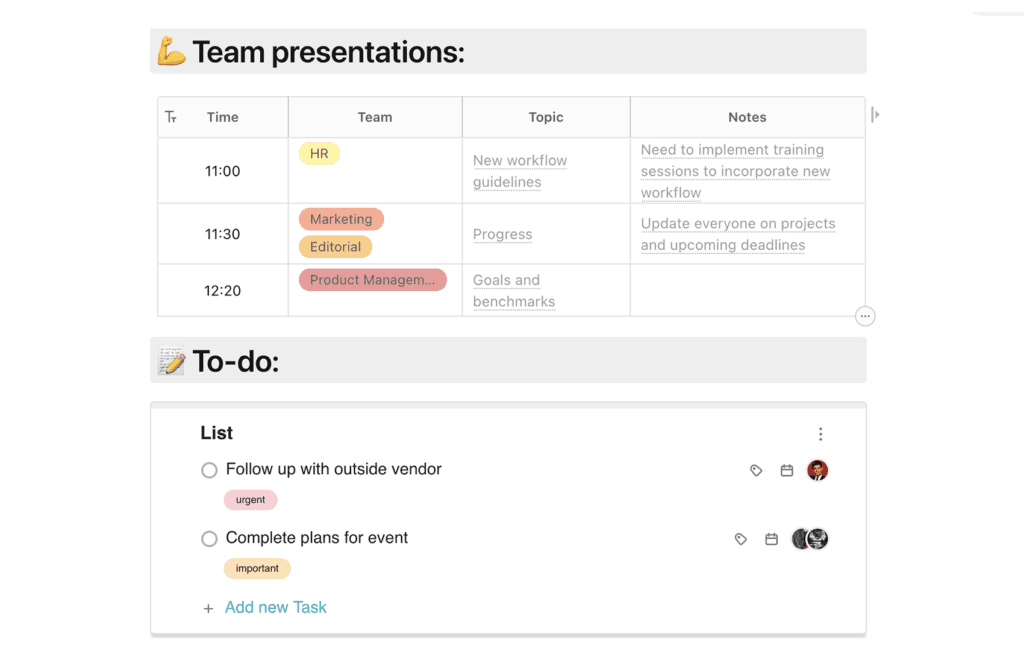The width and height of the screenshot is (1024, 663).
Task: Click the Add new Task link
Action: [x=275, y=607]
